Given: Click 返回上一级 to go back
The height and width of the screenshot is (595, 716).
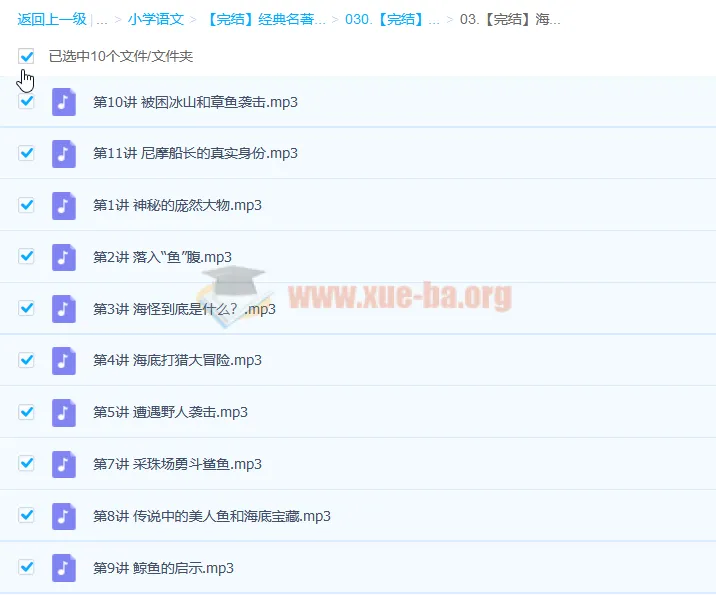Looking at the screenshot, I should tap(52, 19).
